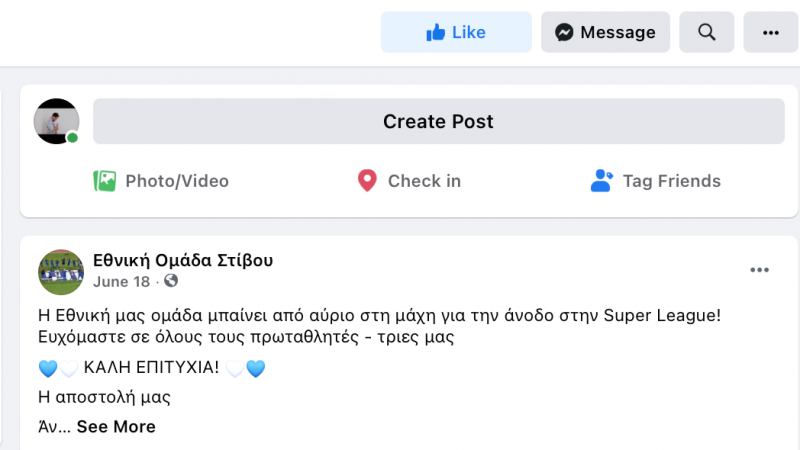
Task: Click your profile picture beside Create Post
Action: 57,121
